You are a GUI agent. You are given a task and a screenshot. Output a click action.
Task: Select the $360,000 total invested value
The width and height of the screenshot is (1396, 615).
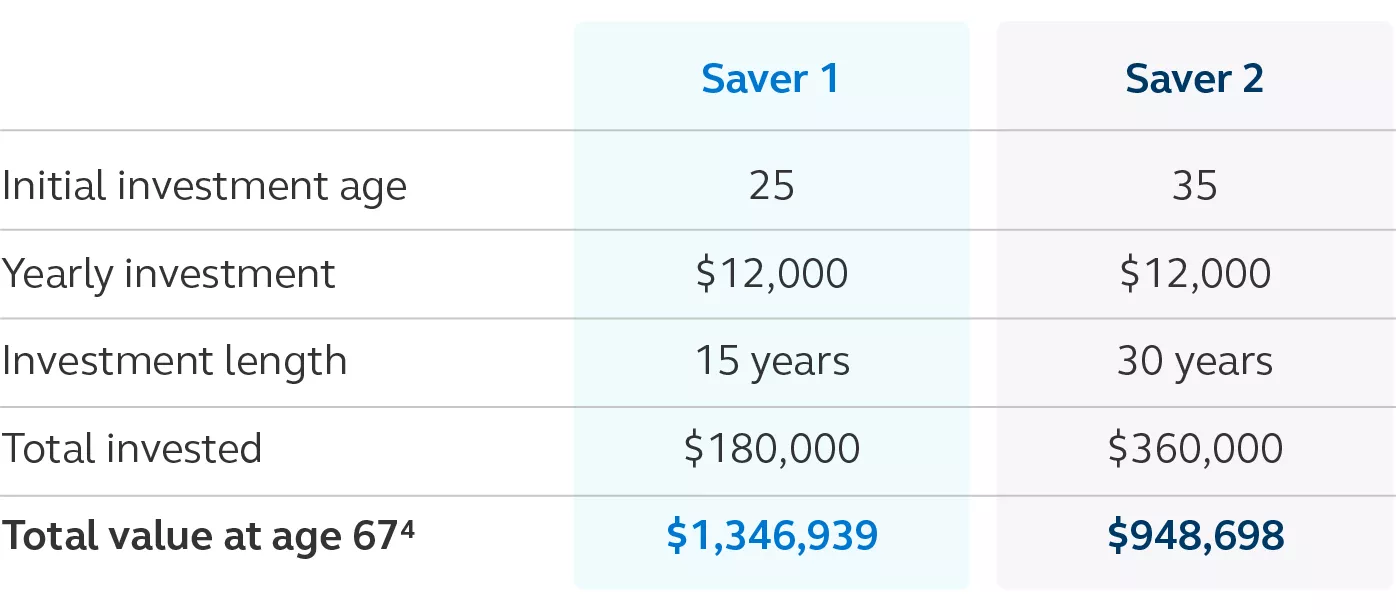pyautogui.click(x=1194, y=449)
